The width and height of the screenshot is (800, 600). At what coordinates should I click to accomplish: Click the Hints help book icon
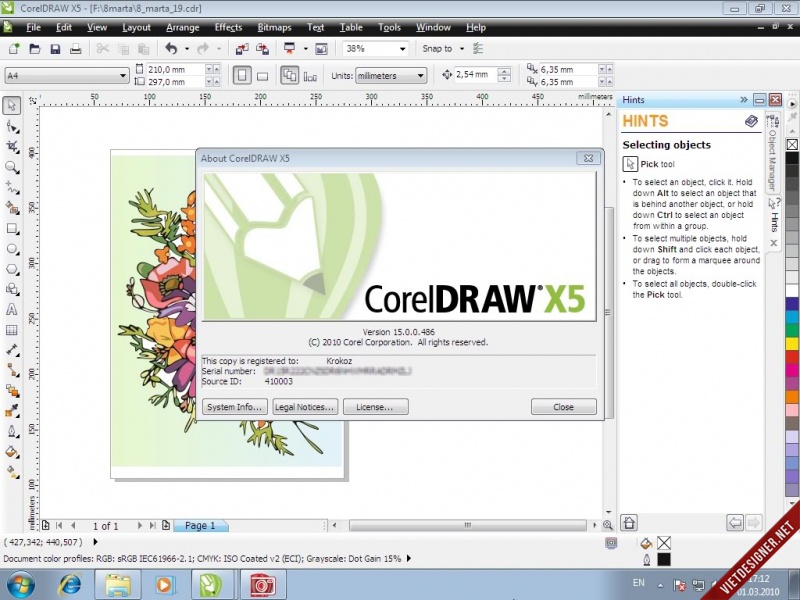752,121
